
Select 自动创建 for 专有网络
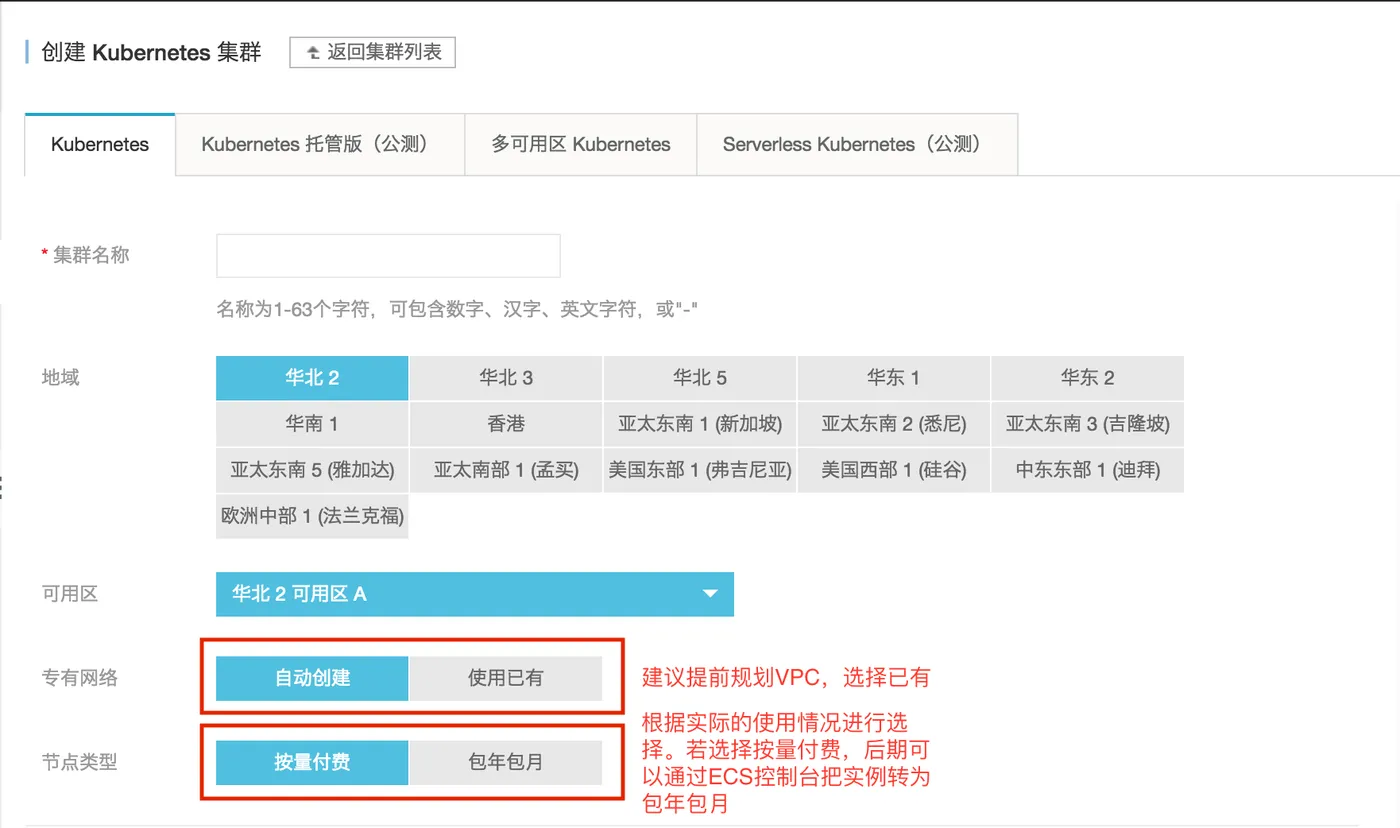(312, 678)
